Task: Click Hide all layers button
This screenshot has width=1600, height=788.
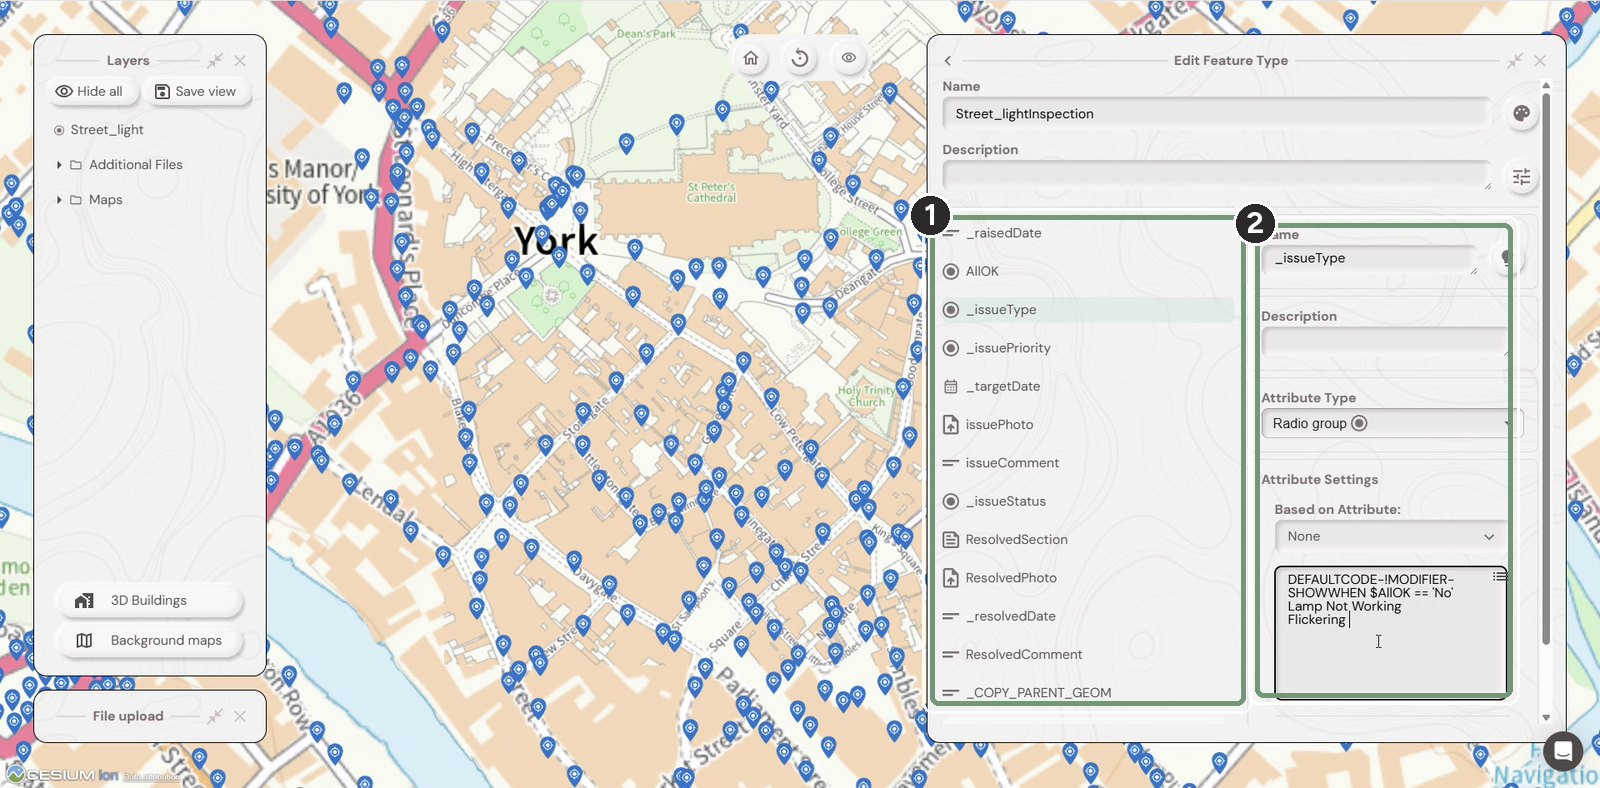Action: tap(89, 91)
